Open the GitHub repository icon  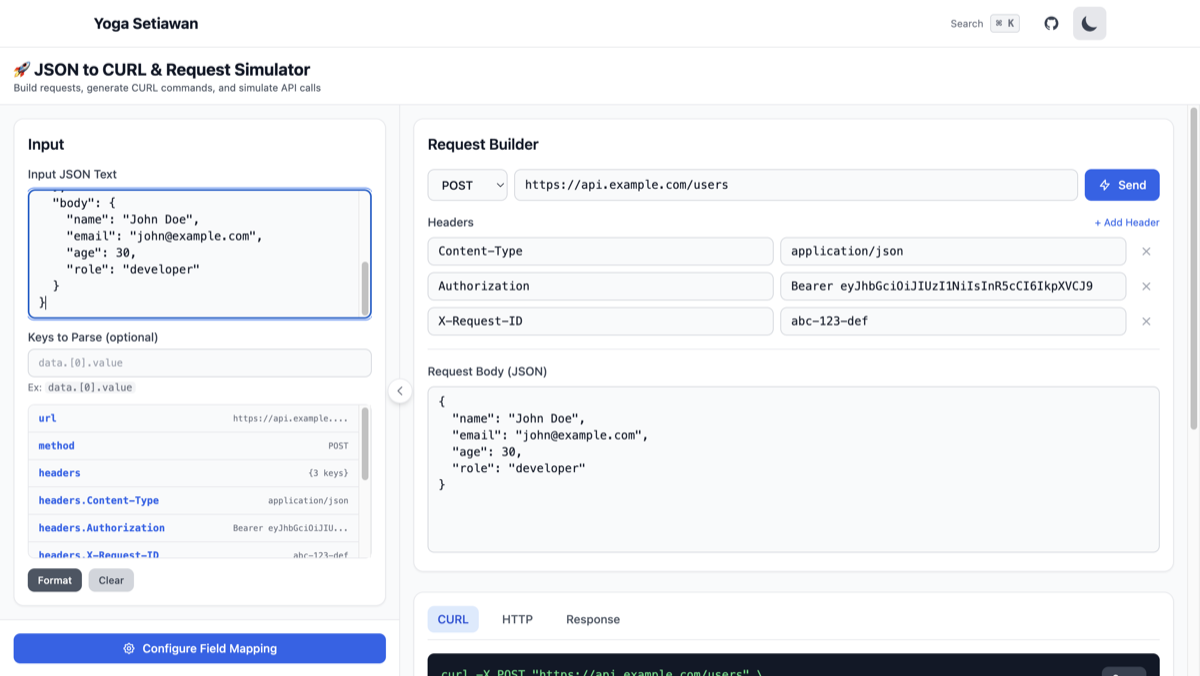(x=1051, y=22)
